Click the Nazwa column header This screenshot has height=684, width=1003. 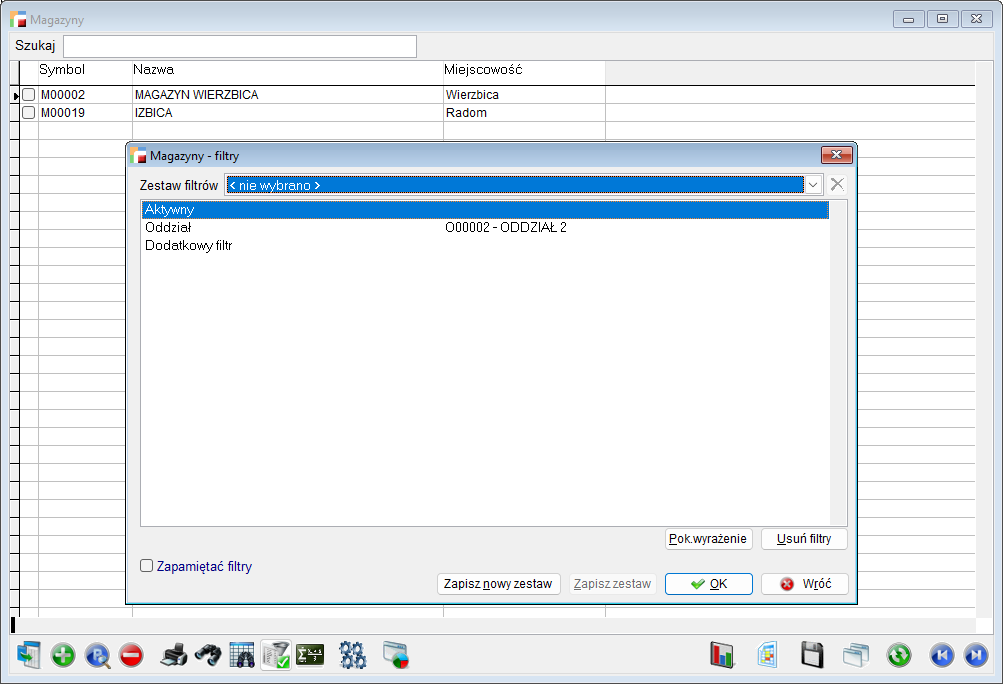click(153, 70)
